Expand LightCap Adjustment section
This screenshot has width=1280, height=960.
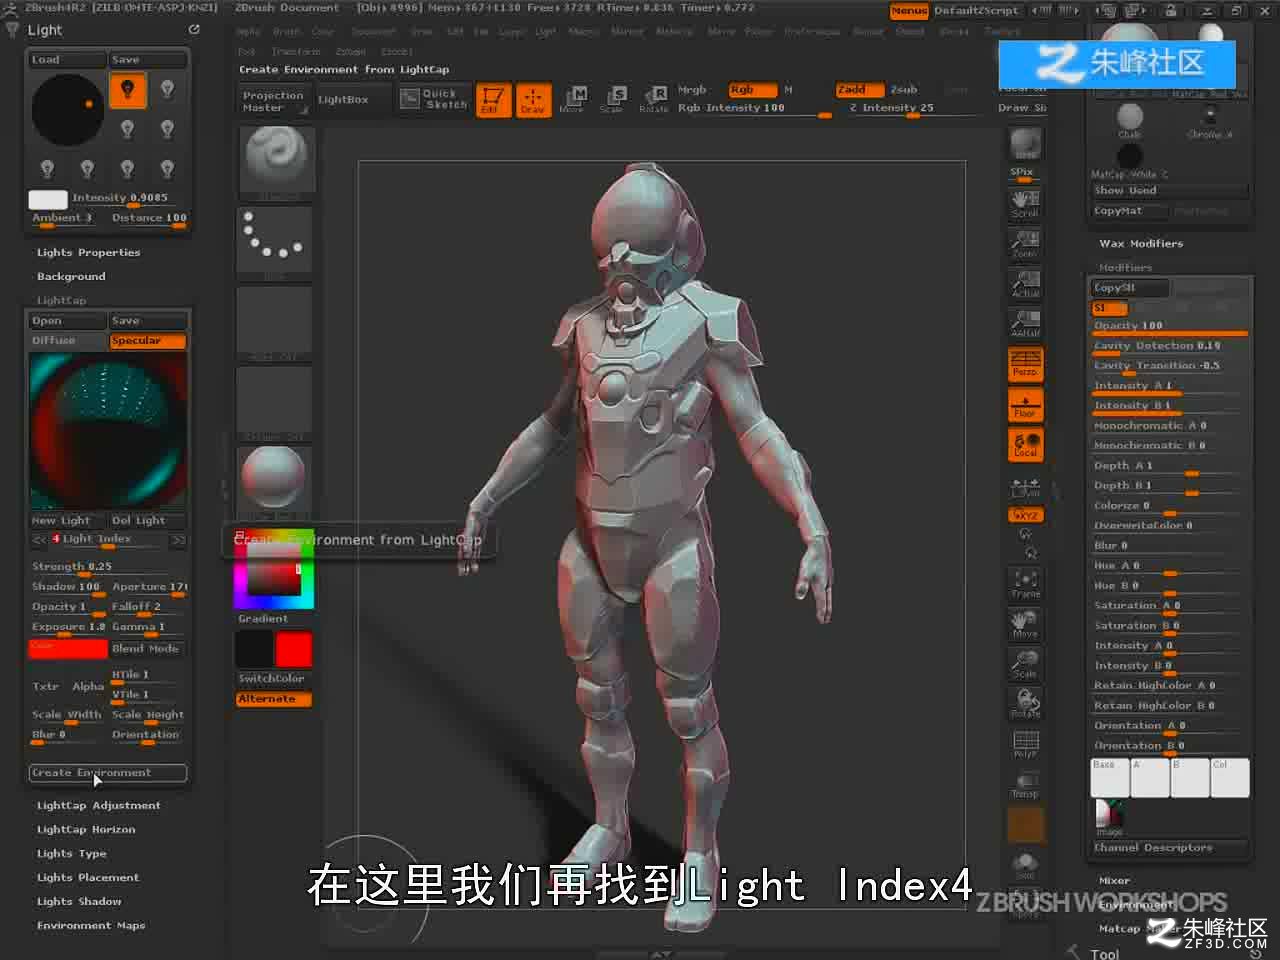coord(99,806)
